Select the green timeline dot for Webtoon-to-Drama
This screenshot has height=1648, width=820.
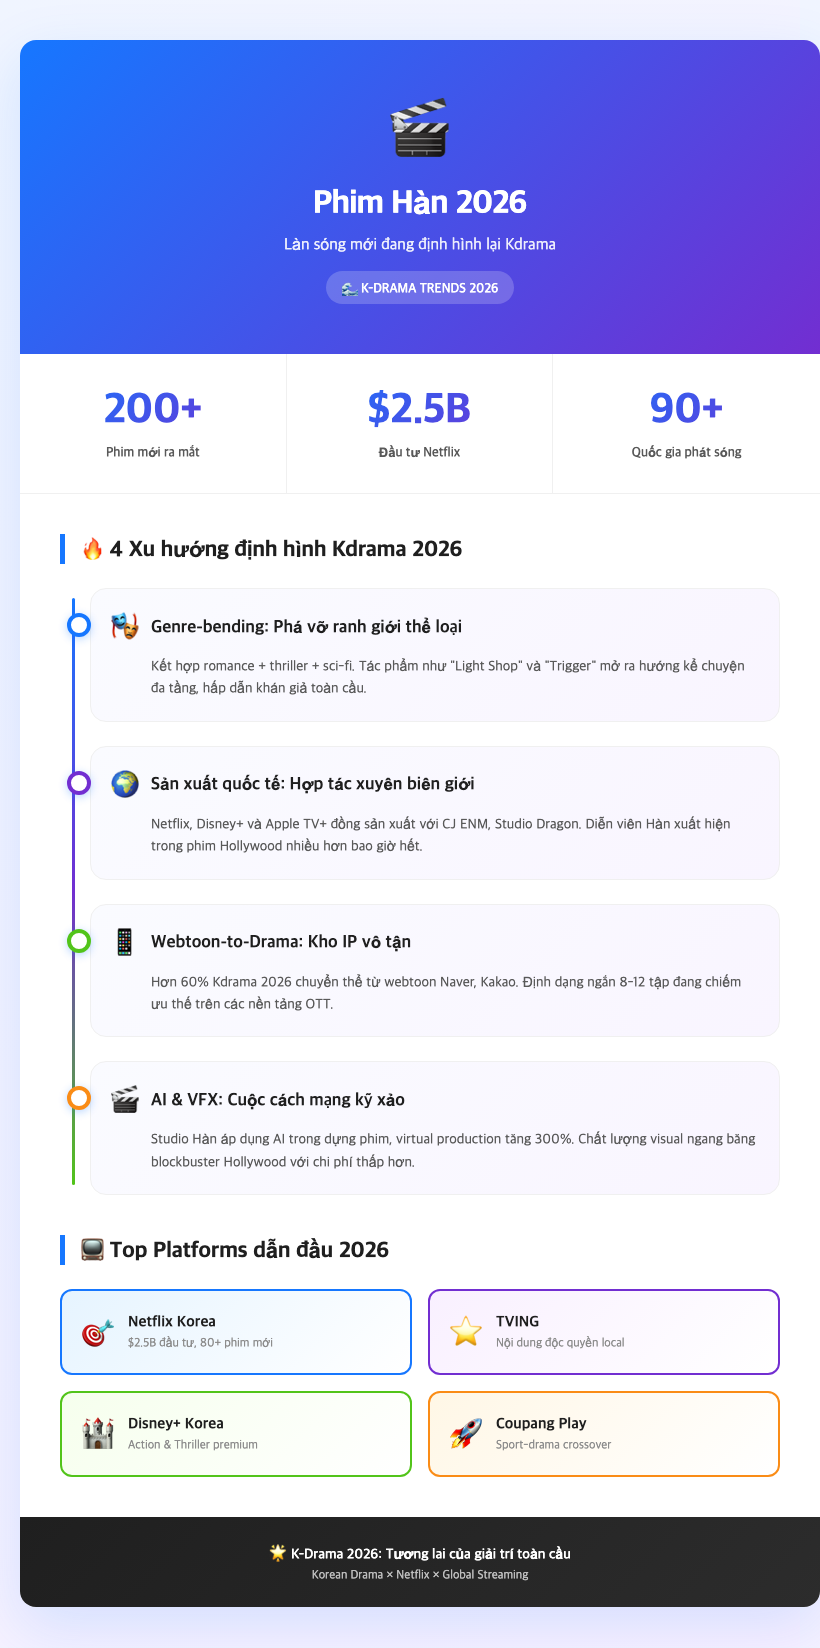pos(79,941)
